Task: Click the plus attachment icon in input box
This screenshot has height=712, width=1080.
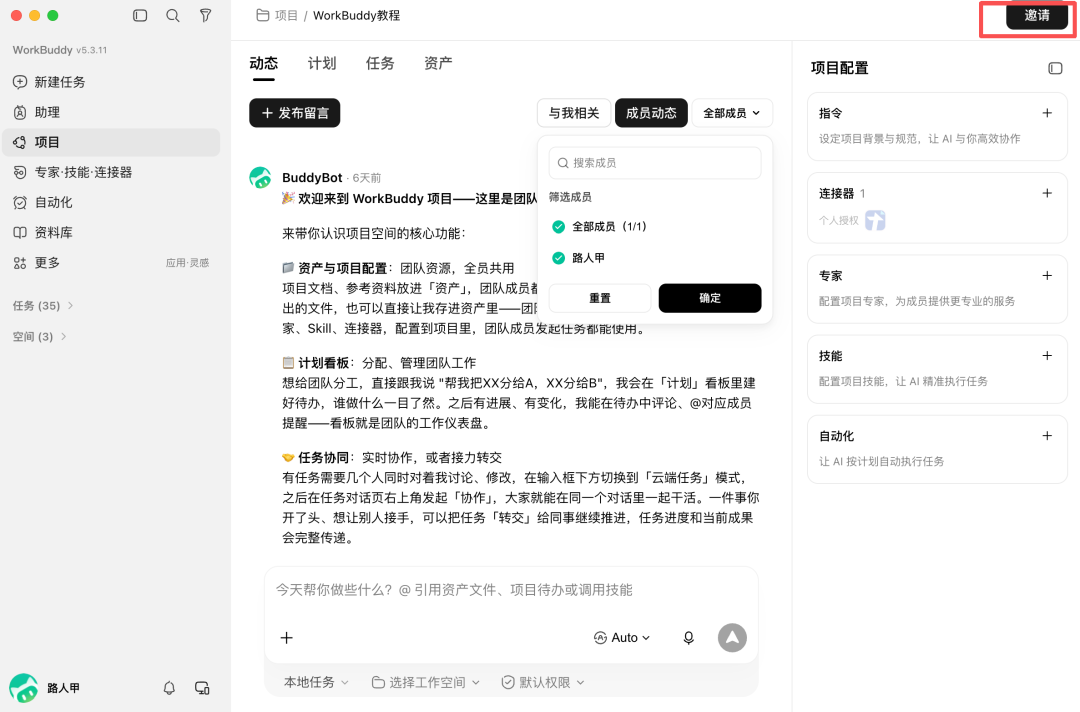Action: 287,638
